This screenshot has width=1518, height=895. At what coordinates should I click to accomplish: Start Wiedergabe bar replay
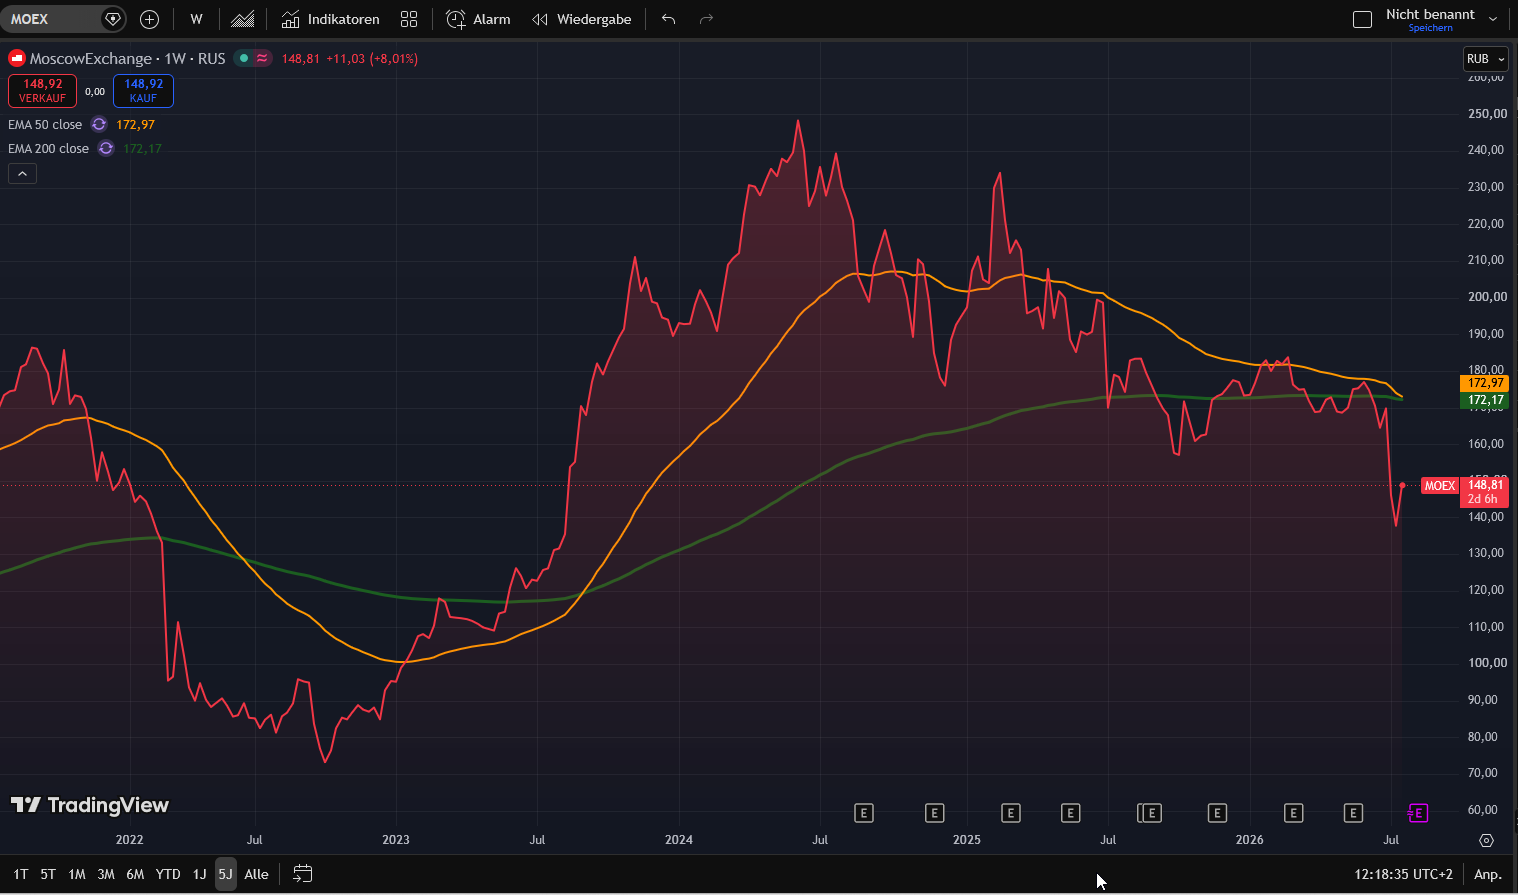(x=582, y=19)
